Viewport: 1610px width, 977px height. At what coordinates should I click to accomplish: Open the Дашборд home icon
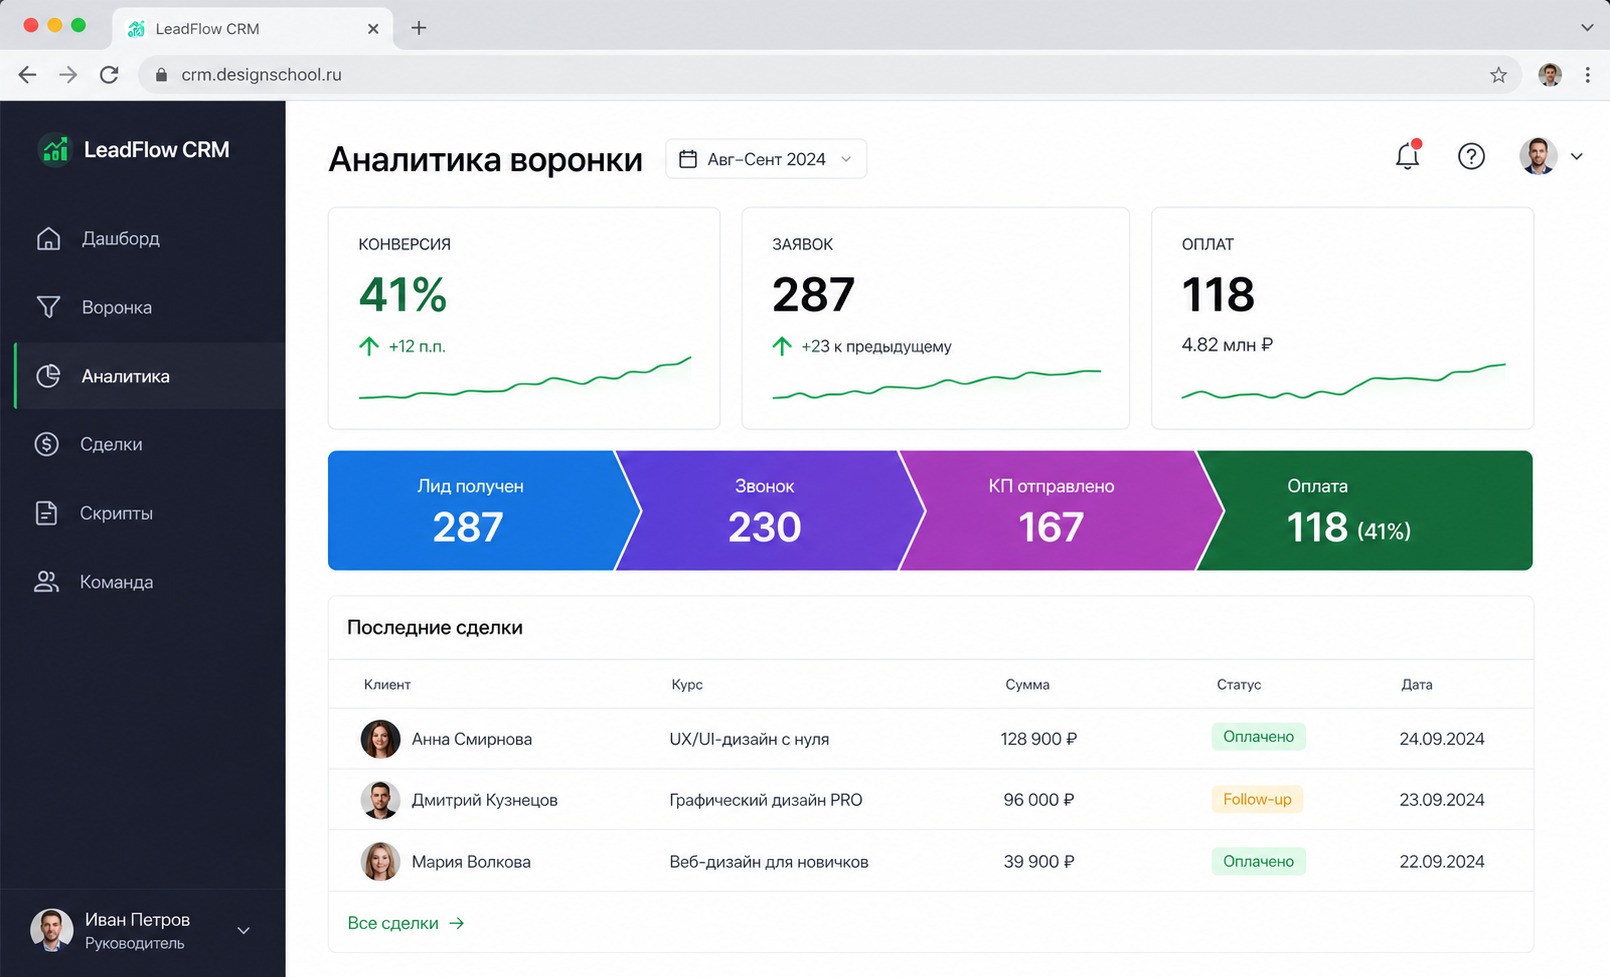48,238
